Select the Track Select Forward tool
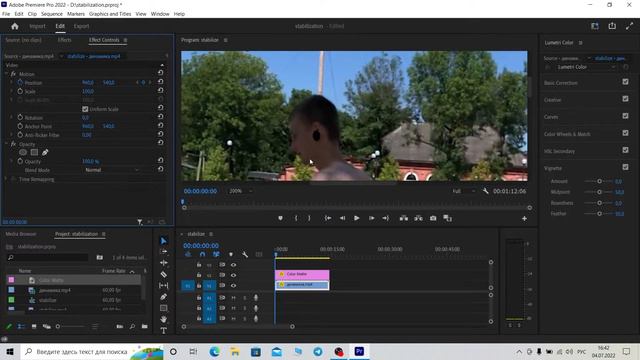 tap(163, 252)
